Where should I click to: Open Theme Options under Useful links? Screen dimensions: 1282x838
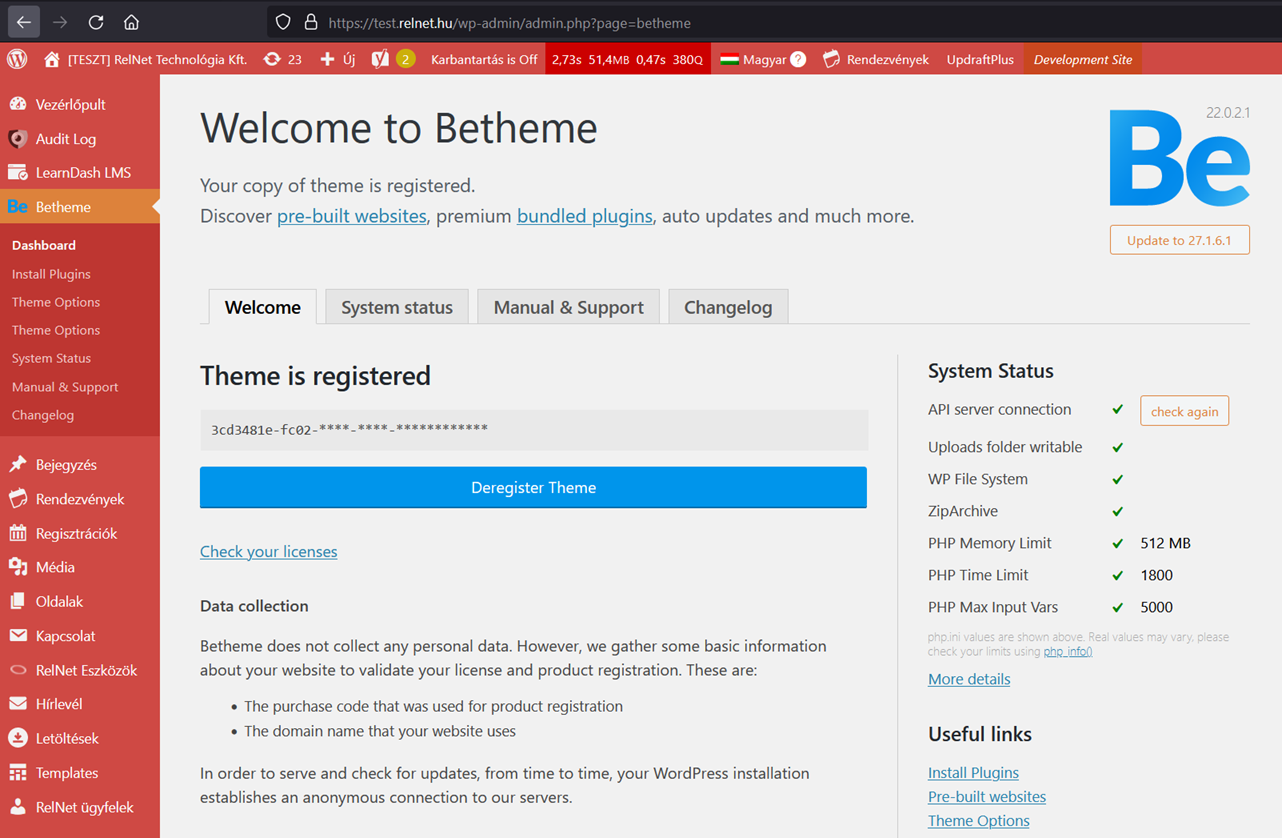(x=979, y=821)
